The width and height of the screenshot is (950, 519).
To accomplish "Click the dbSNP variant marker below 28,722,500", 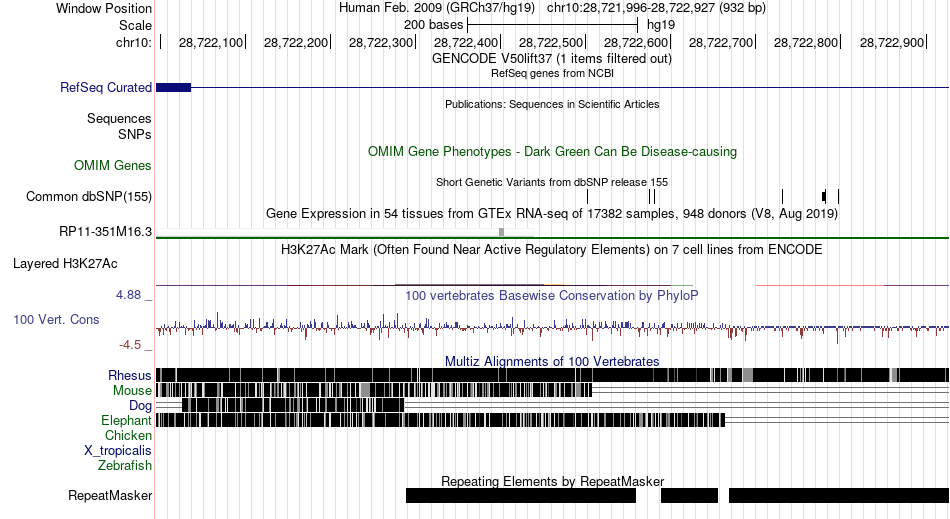I will coord(587,196).
